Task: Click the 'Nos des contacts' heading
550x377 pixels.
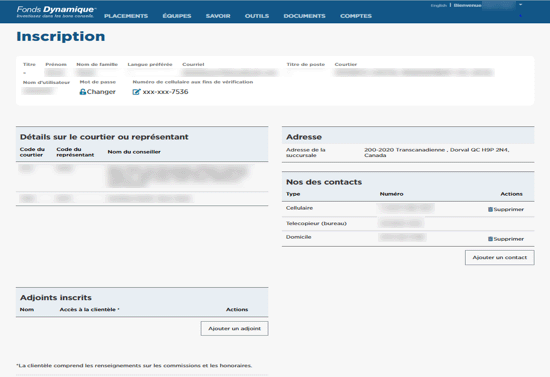Action: [324, 182]
